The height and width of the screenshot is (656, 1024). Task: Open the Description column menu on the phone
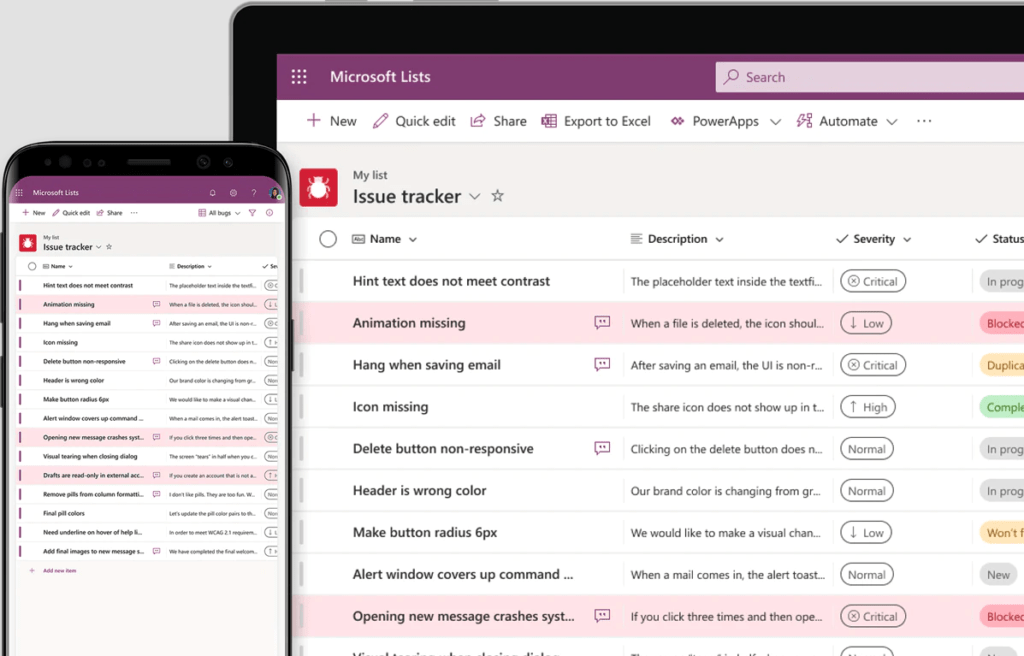click(x=210, y=267)
